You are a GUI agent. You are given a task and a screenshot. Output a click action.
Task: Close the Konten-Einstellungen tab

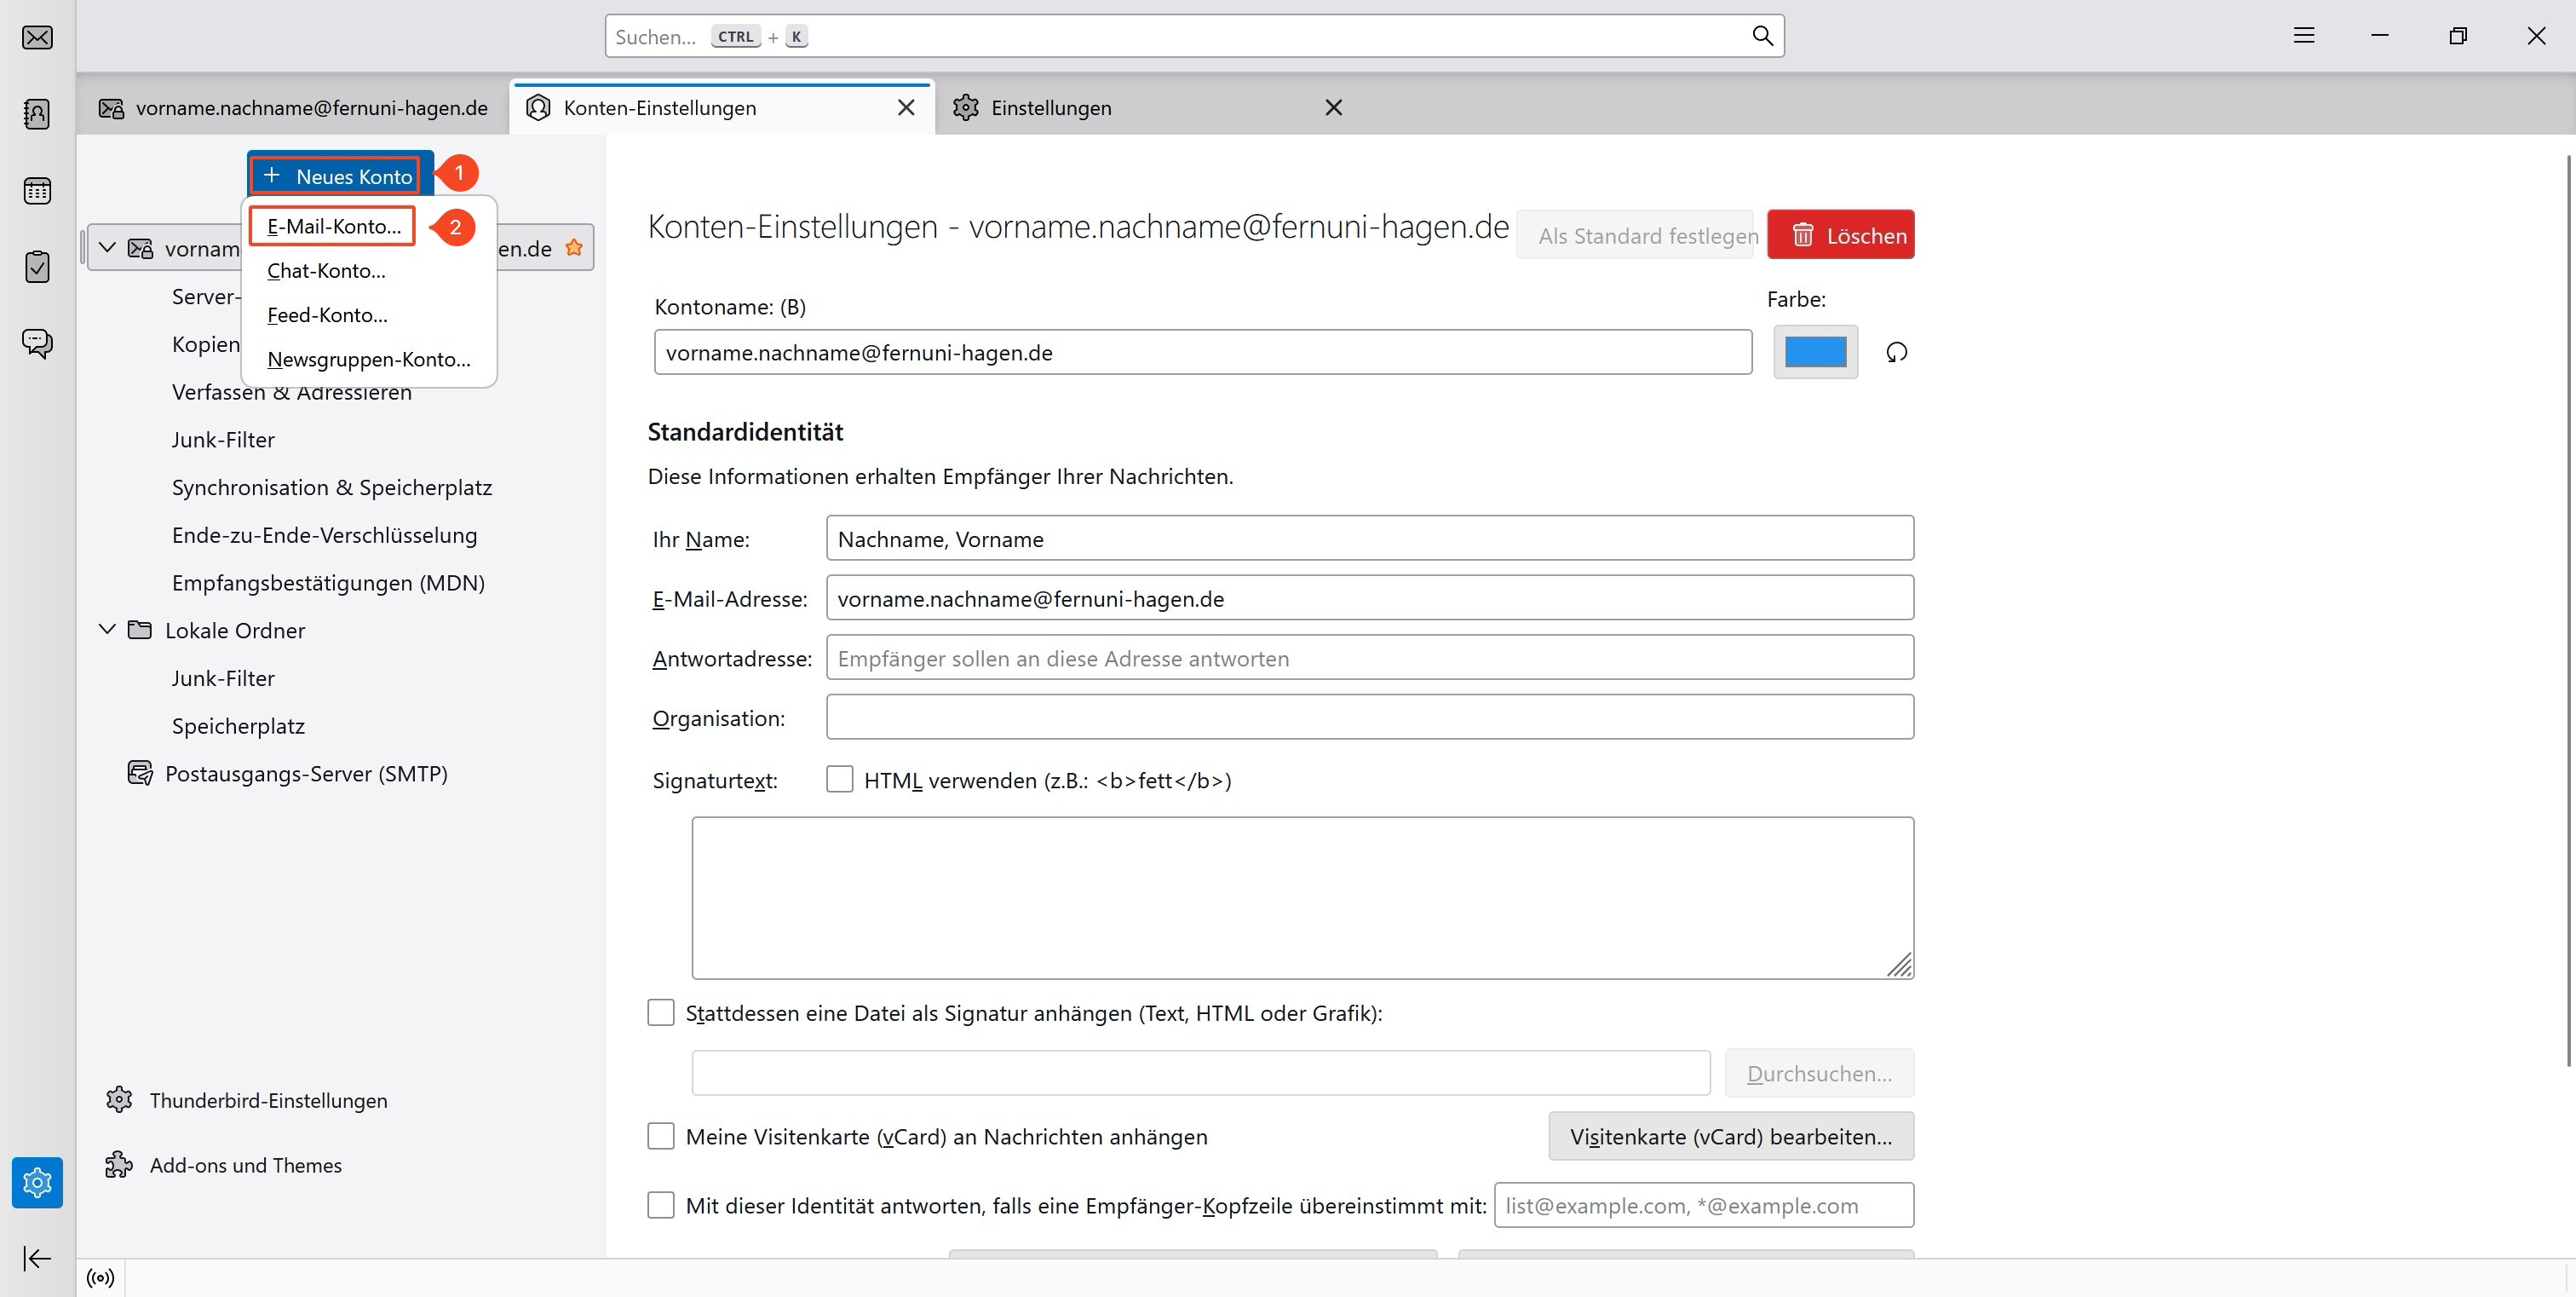pos(906,107)
